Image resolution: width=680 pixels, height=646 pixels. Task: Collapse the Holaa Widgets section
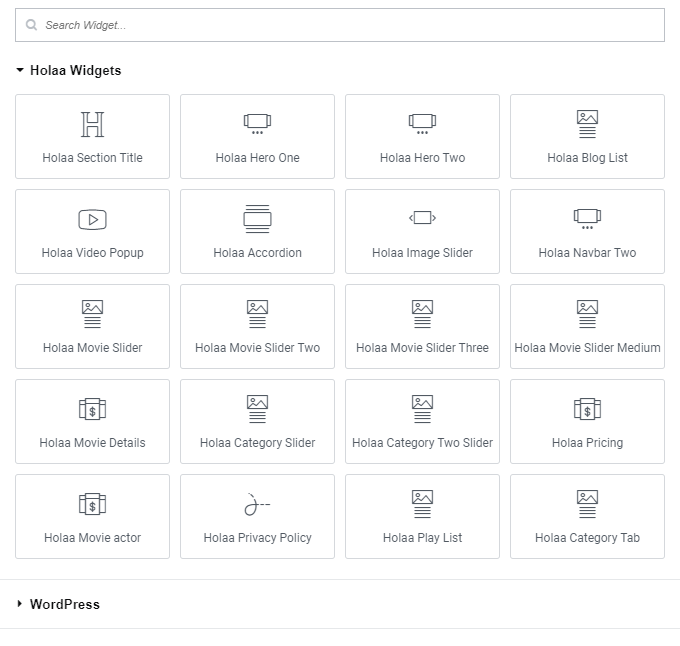(20, 71)
